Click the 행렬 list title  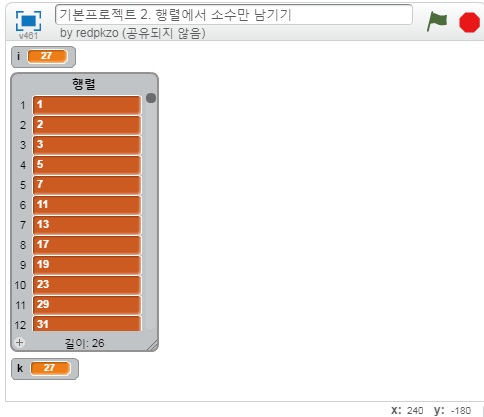tap(84, 84)
